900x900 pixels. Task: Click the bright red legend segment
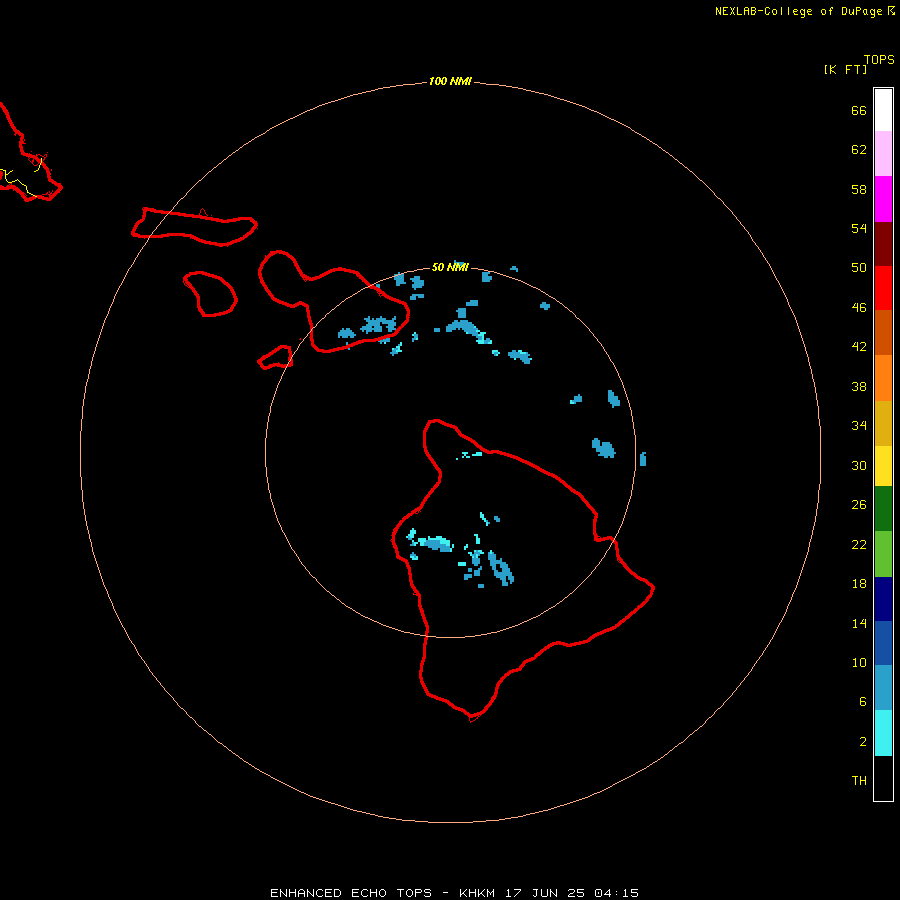point(883,288)
